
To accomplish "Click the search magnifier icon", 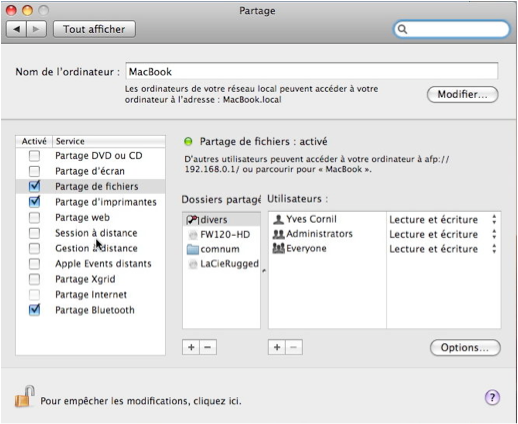I will pyautogui.click(x=402, y=29).
